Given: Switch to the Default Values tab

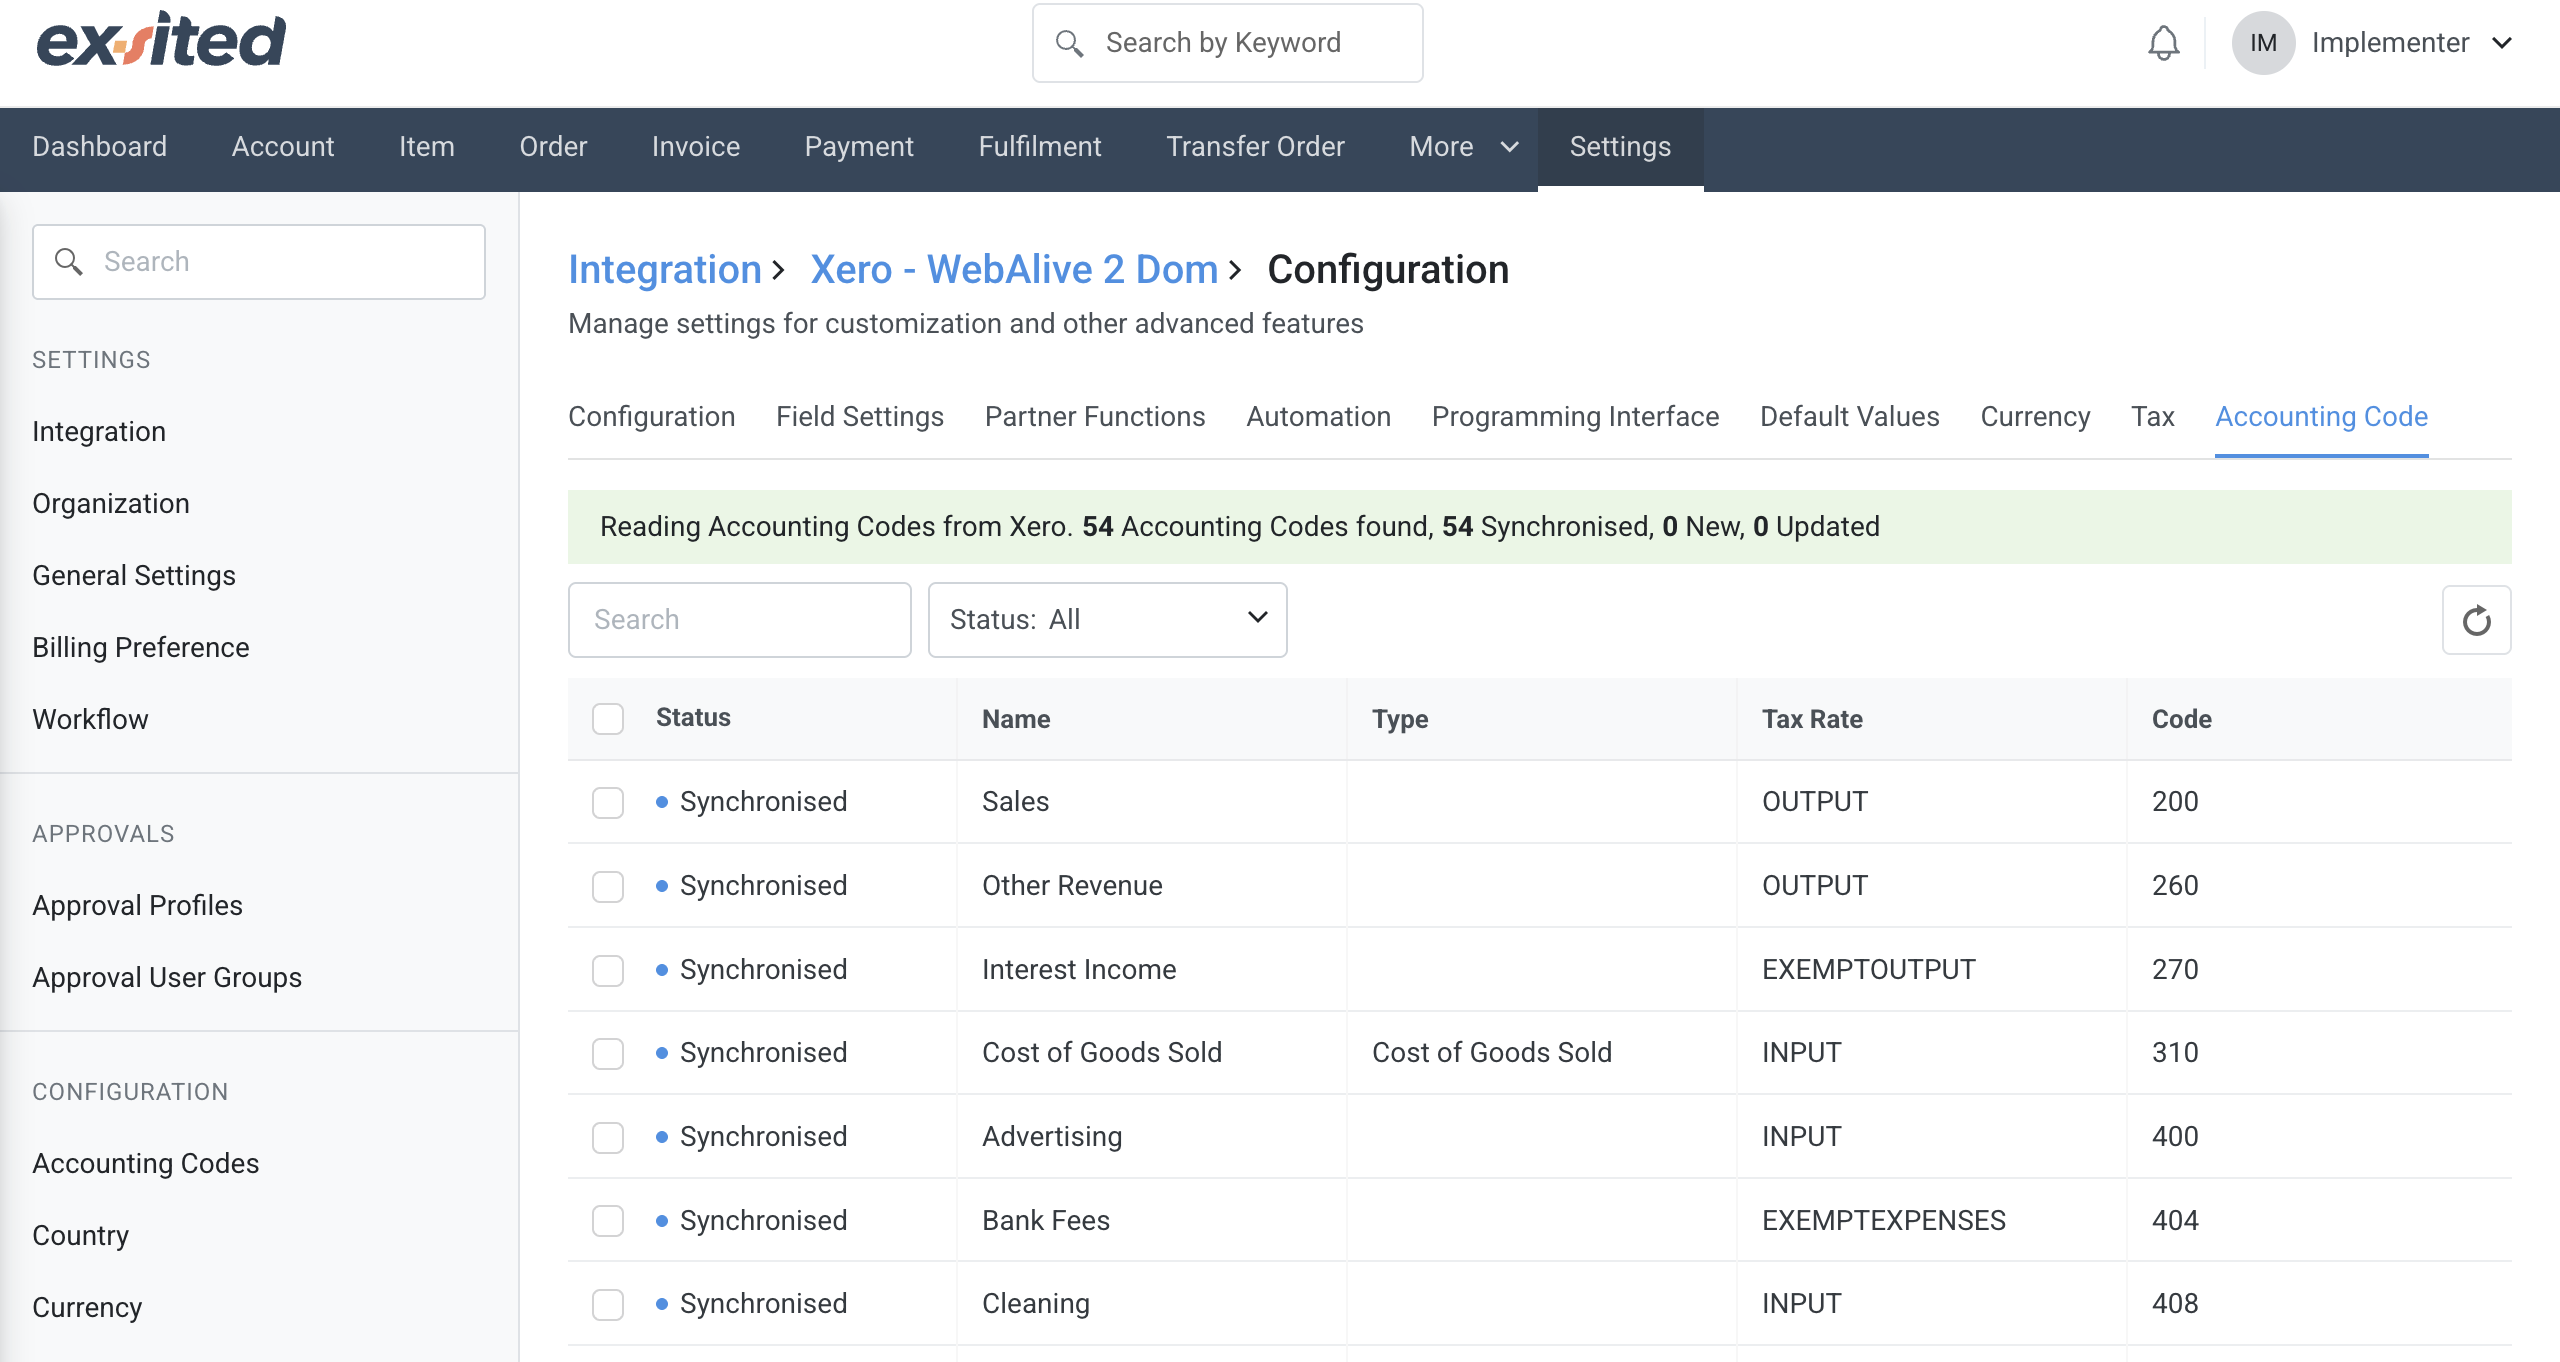Looking at the screenshot, I should click(1849, 416).
